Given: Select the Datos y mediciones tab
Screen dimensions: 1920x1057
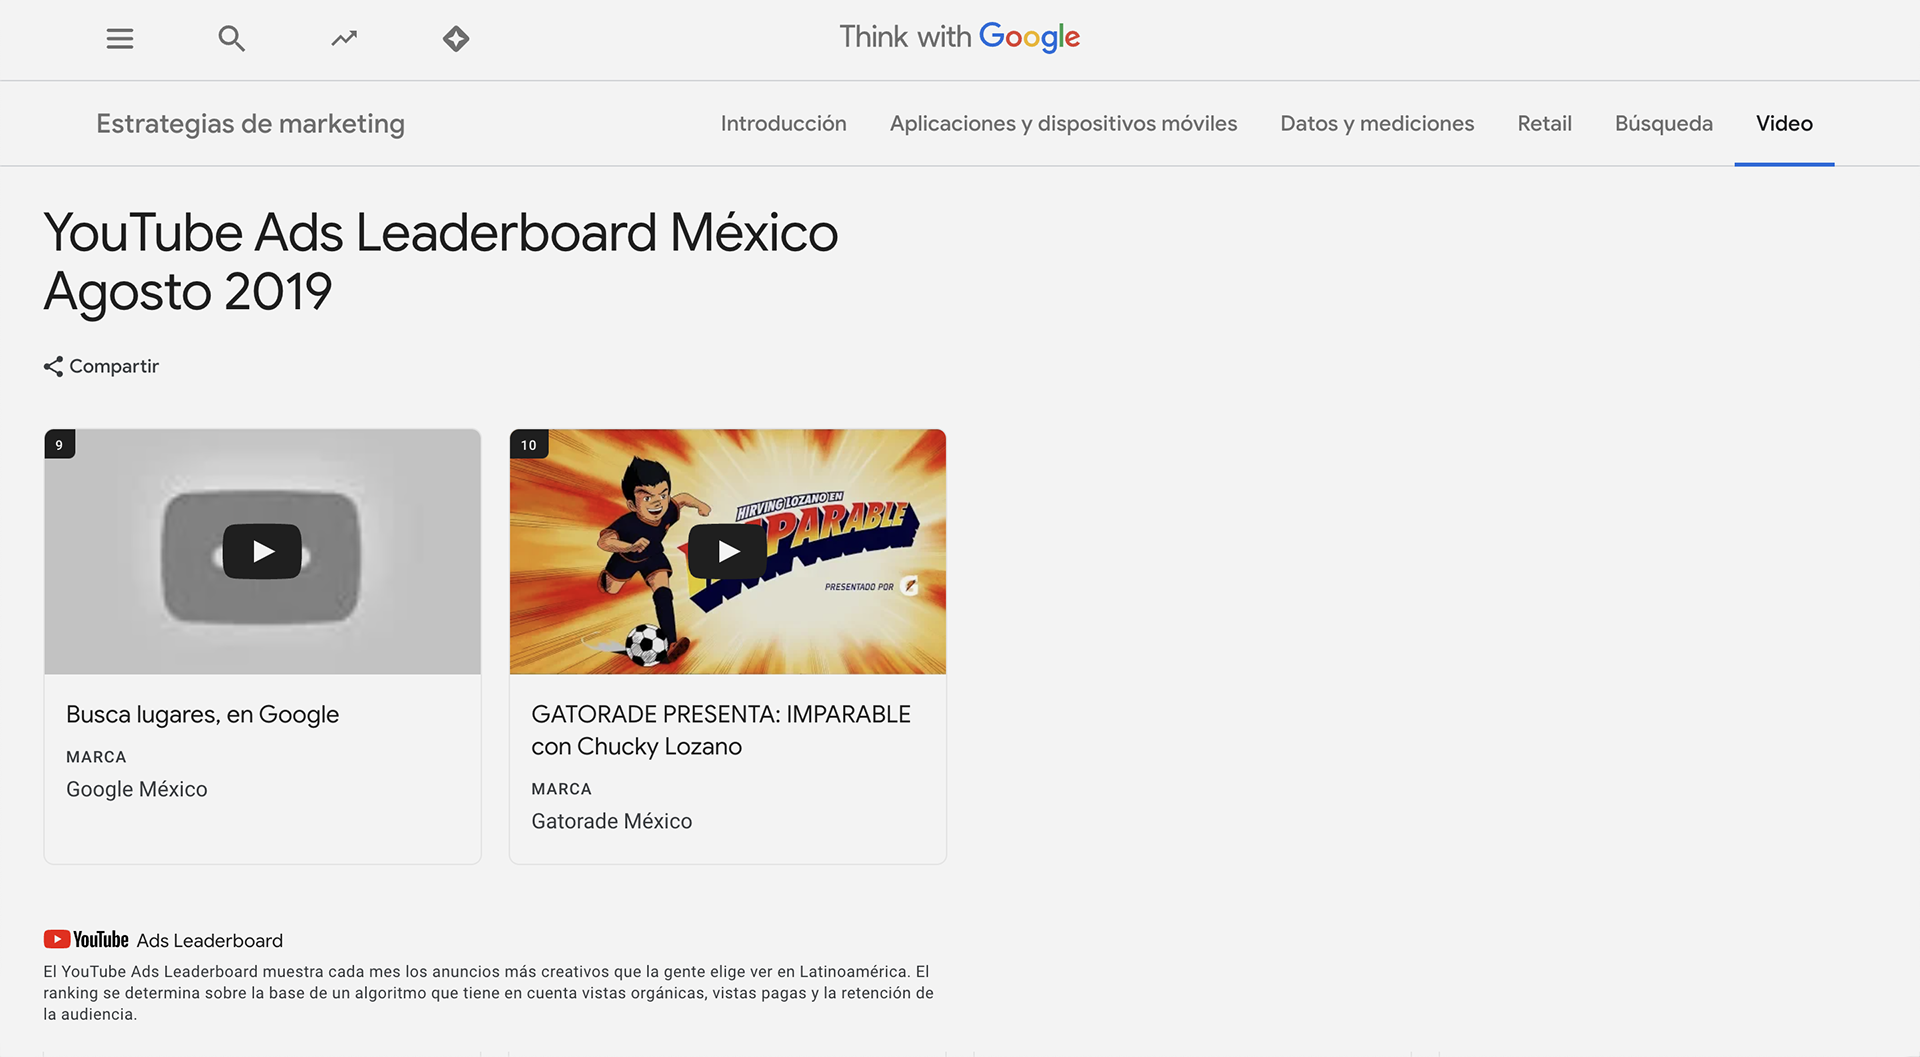Looking at the screenshot, I should pos(1377,124).
